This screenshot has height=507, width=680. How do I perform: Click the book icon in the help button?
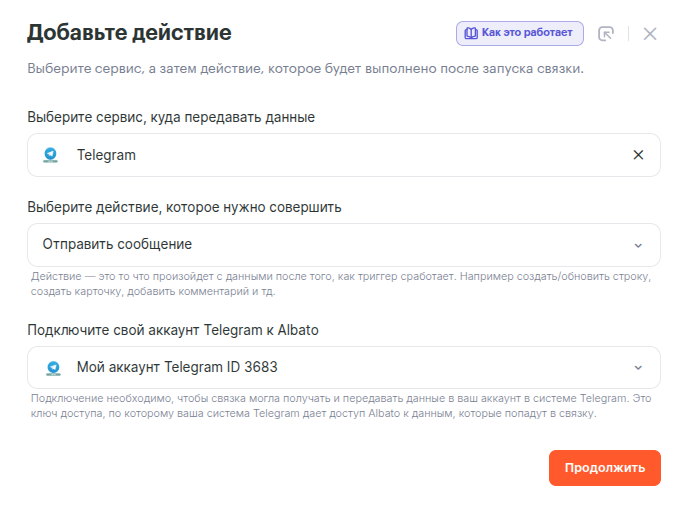[470, 33]
